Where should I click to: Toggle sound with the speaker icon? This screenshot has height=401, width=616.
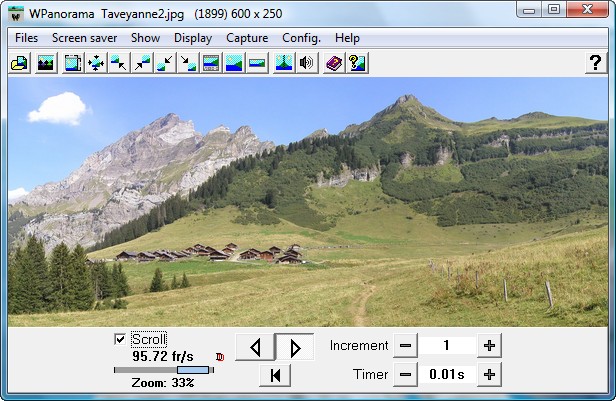pyautogui.click(x=307, y=63)
